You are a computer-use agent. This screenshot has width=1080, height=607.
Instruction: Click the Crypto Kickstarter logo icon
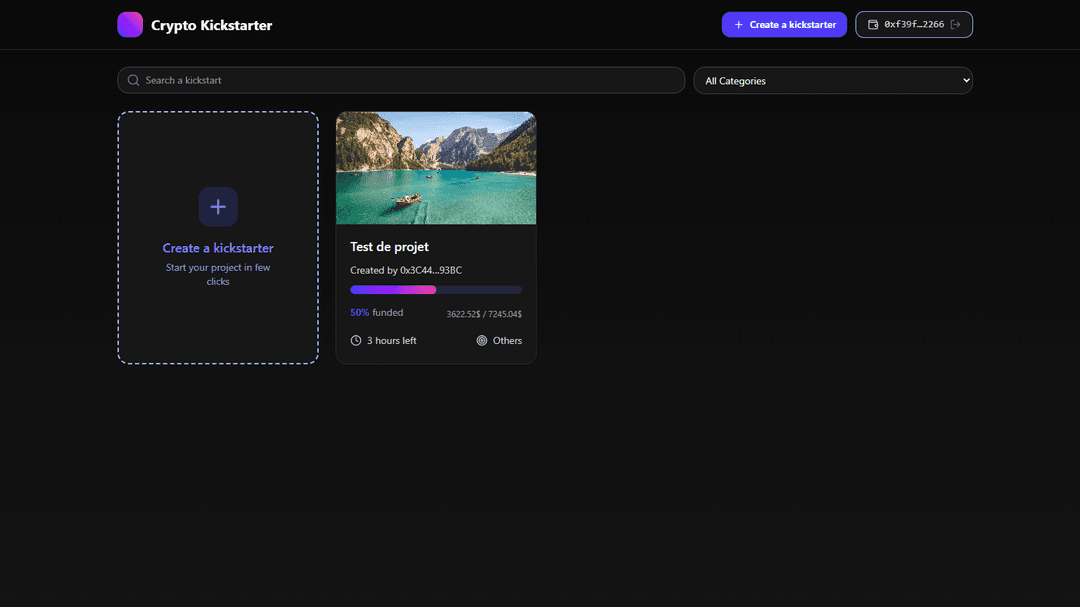[130, 24]
